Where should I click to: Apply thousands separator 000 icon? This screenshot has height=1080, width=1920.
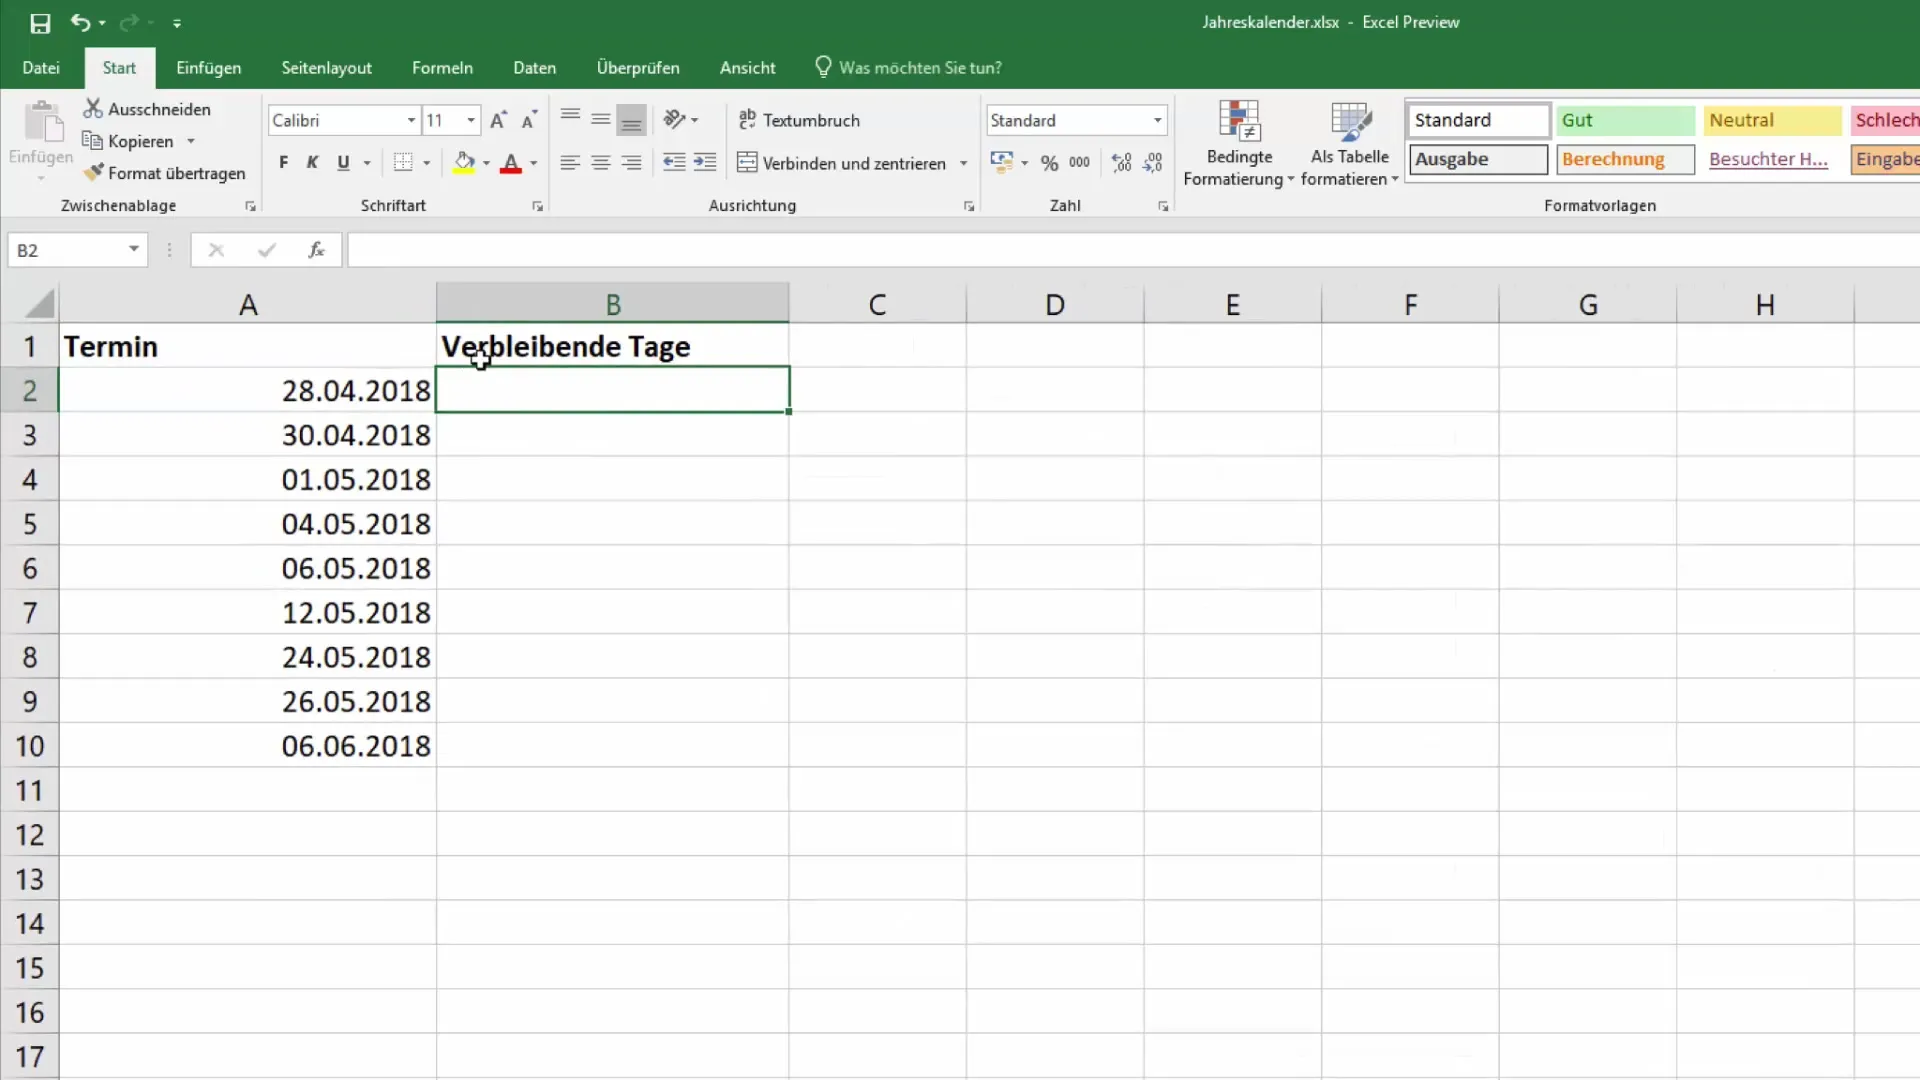[x=1080, y=163]
